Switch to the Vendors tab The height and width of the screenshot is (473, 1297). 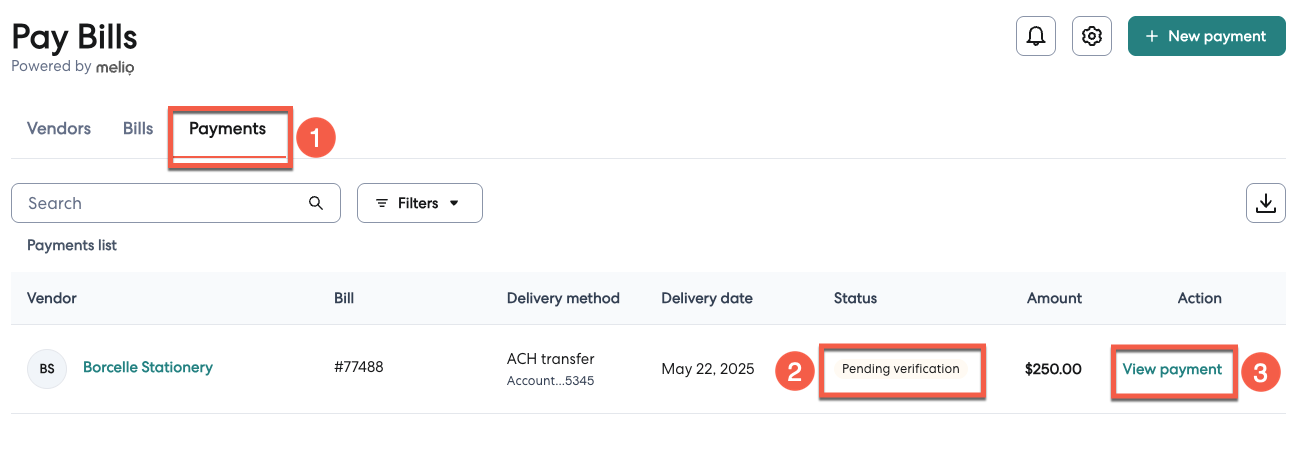pos(59,129)
